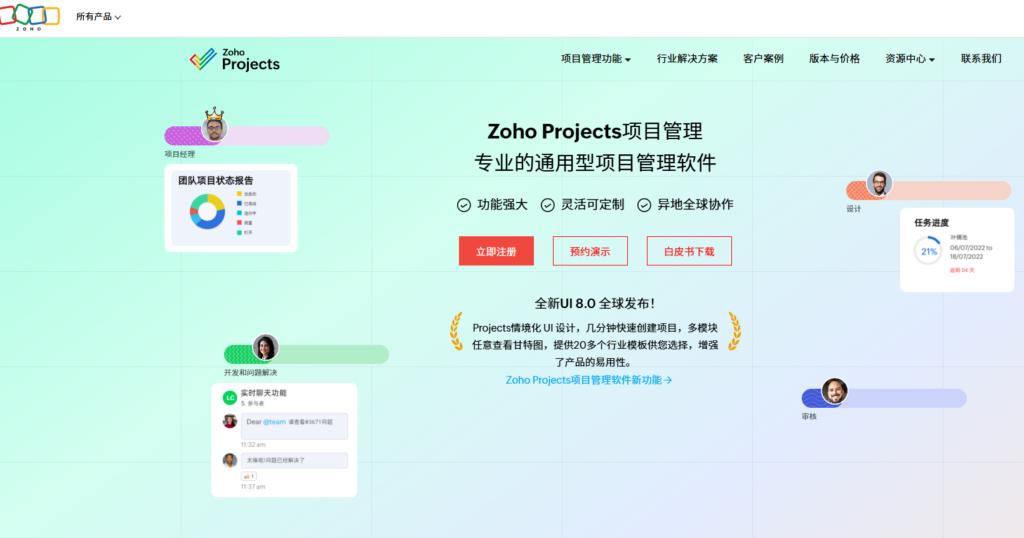Open 客户案例 page
Image resolution: width=1024 pixels, height=538 pixels.
click(763, 59)
